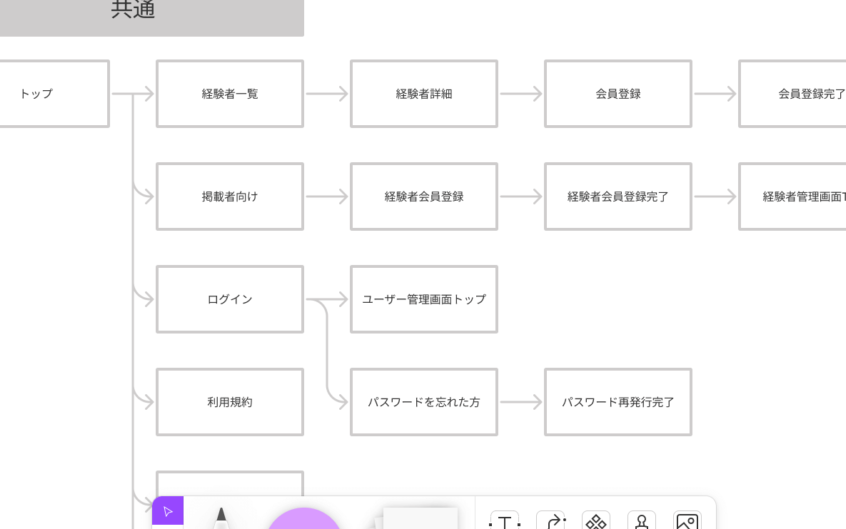Image resolution: width=846 pixels, height=529 pixels.
Task: Select the 経験者詳細 box
Action: [x=423, y=94]
